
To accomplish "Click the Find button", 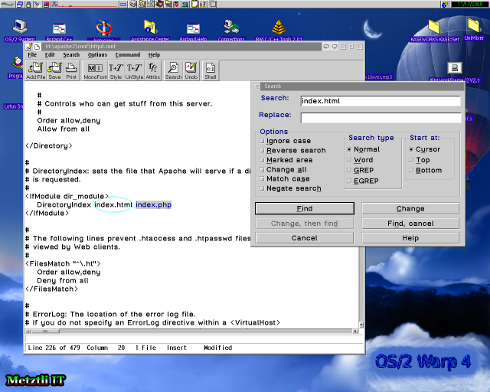I will coord(305,209).
